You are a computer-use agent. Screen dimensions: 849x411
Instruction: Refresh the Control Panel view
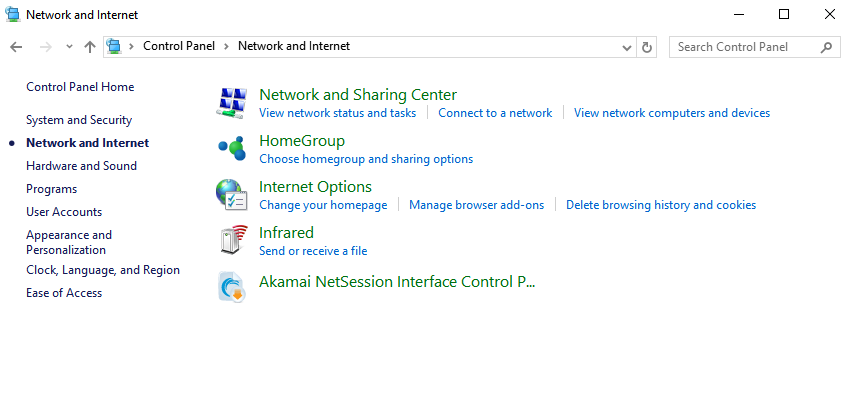click(646, 47)
